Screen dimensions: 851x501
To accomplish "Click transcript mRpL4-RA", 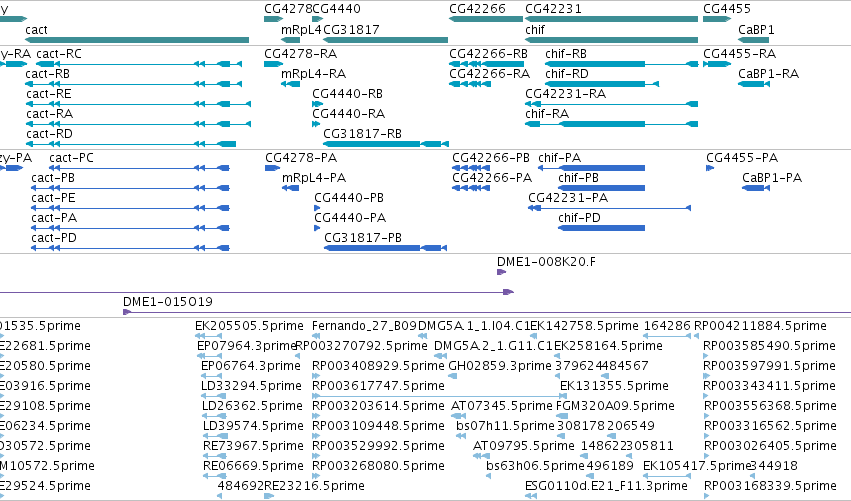I will point(290,84).
